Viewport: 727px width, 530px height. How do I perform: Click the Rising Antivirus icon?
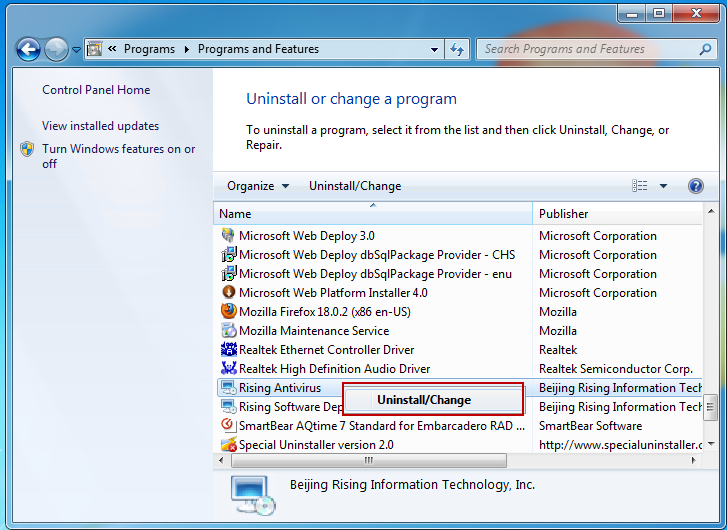tap(228, 388)
